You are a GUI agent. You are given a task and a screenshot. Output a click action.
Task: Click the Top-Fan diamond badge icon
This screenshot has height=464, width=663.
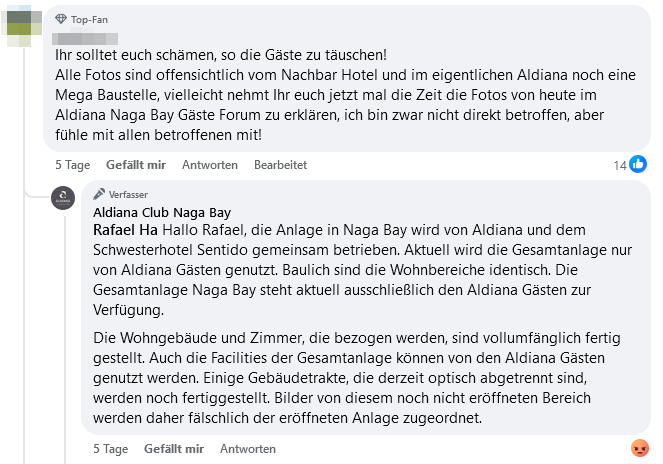[61, 19]
